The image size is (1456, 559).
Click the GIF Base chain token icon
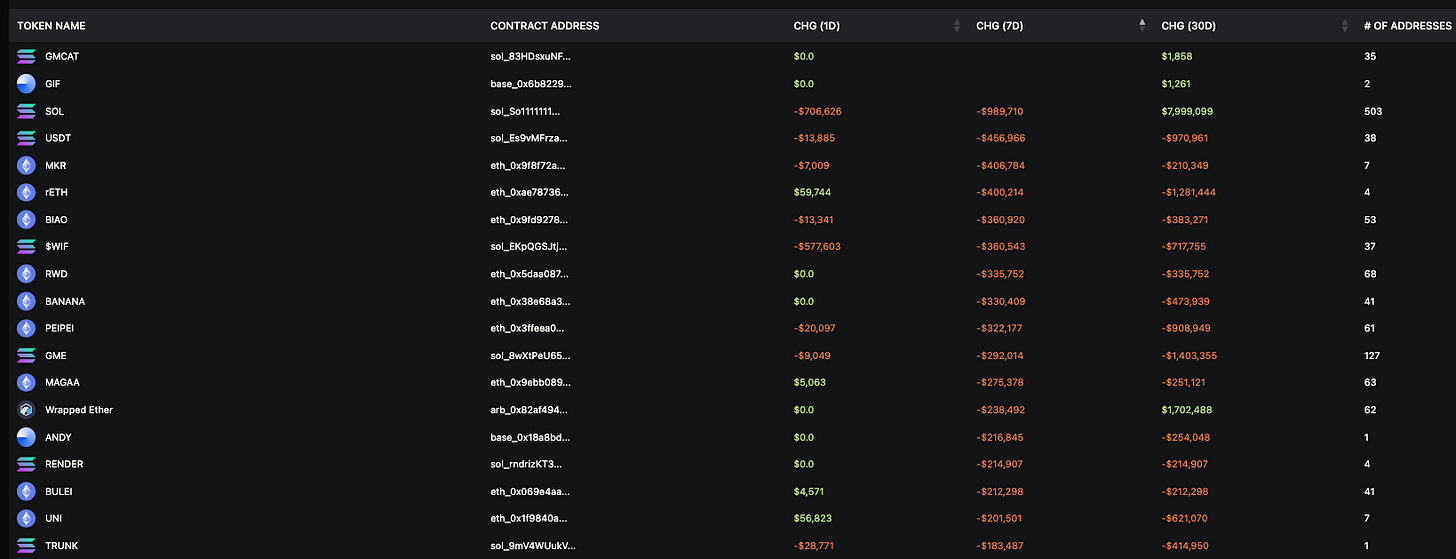[26, 84]
